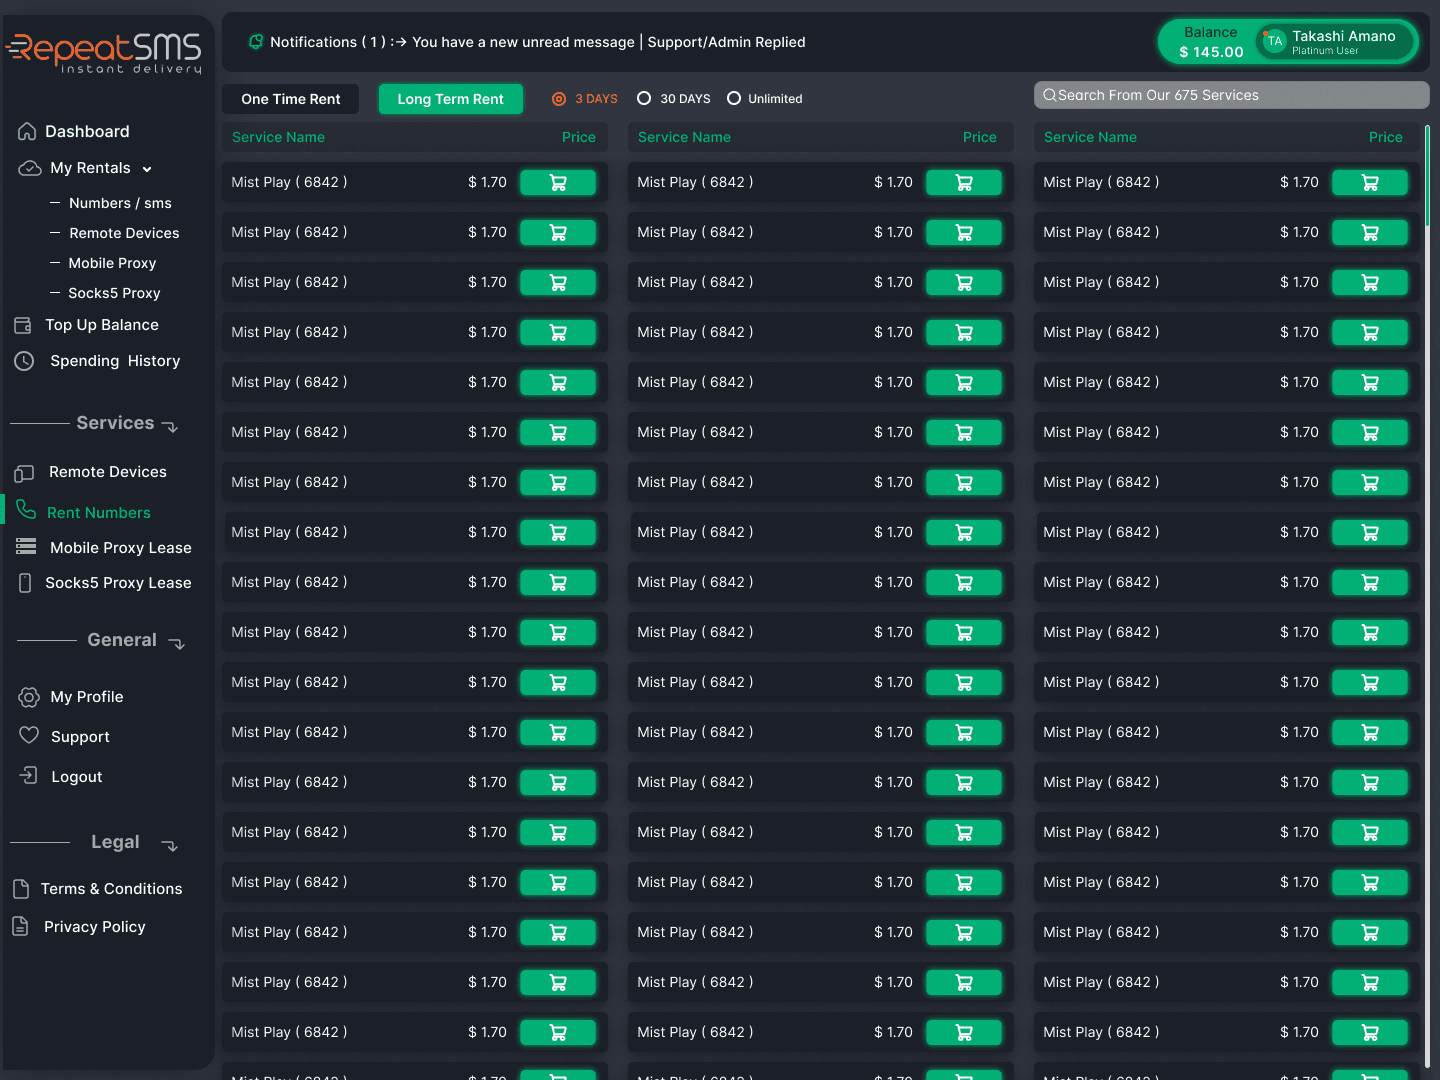Open Top Up Balance wallet icon
Image resolution: width=1440 pixels, height=1080 pixels.
(22, 324)
